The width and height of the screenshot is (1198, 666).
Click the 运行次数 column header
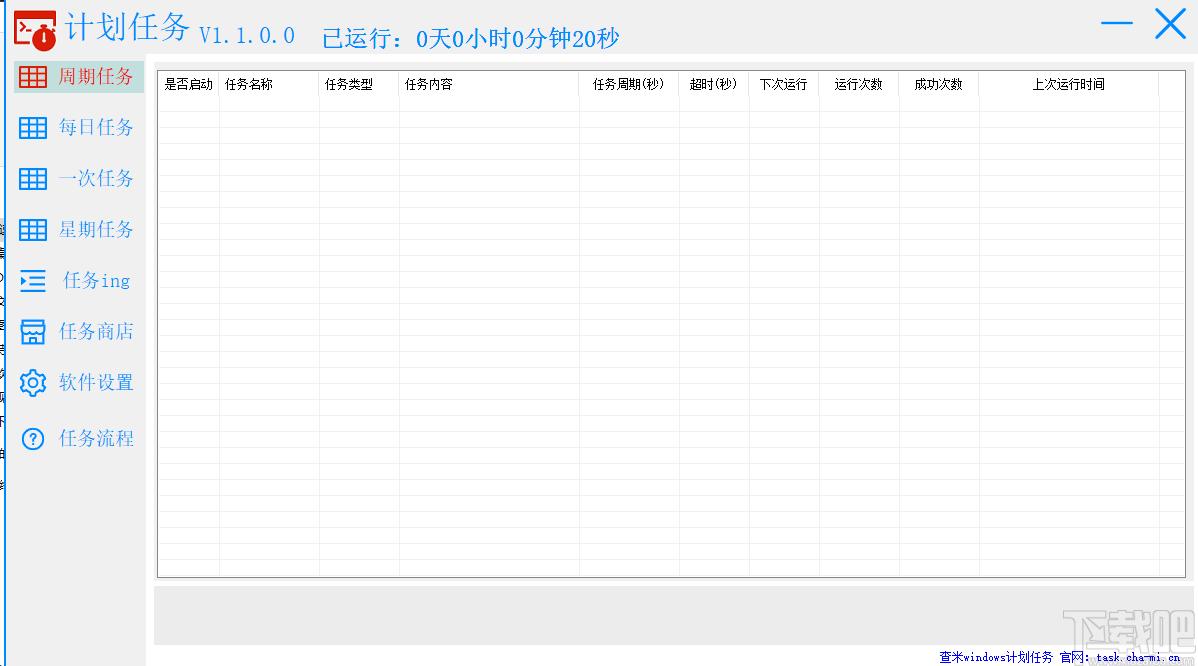point(858,85)
